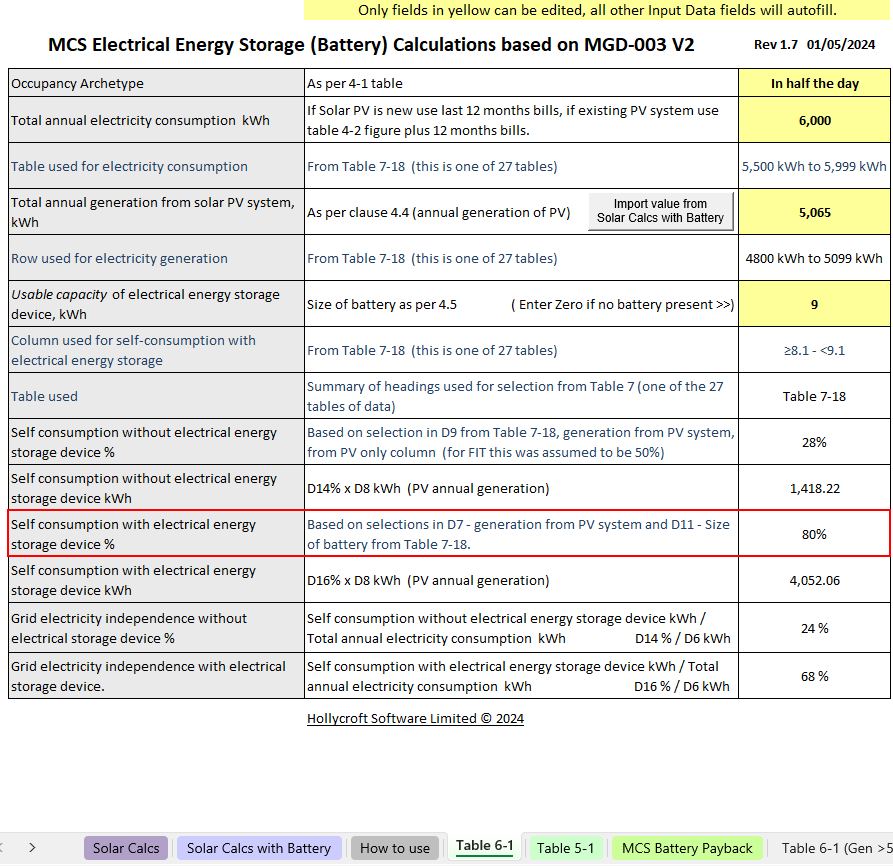Image resolution: width=893 pixels, height=866 pixels.
Task: Click the next sheet navigation arrow
Action: tap(32, 847)
